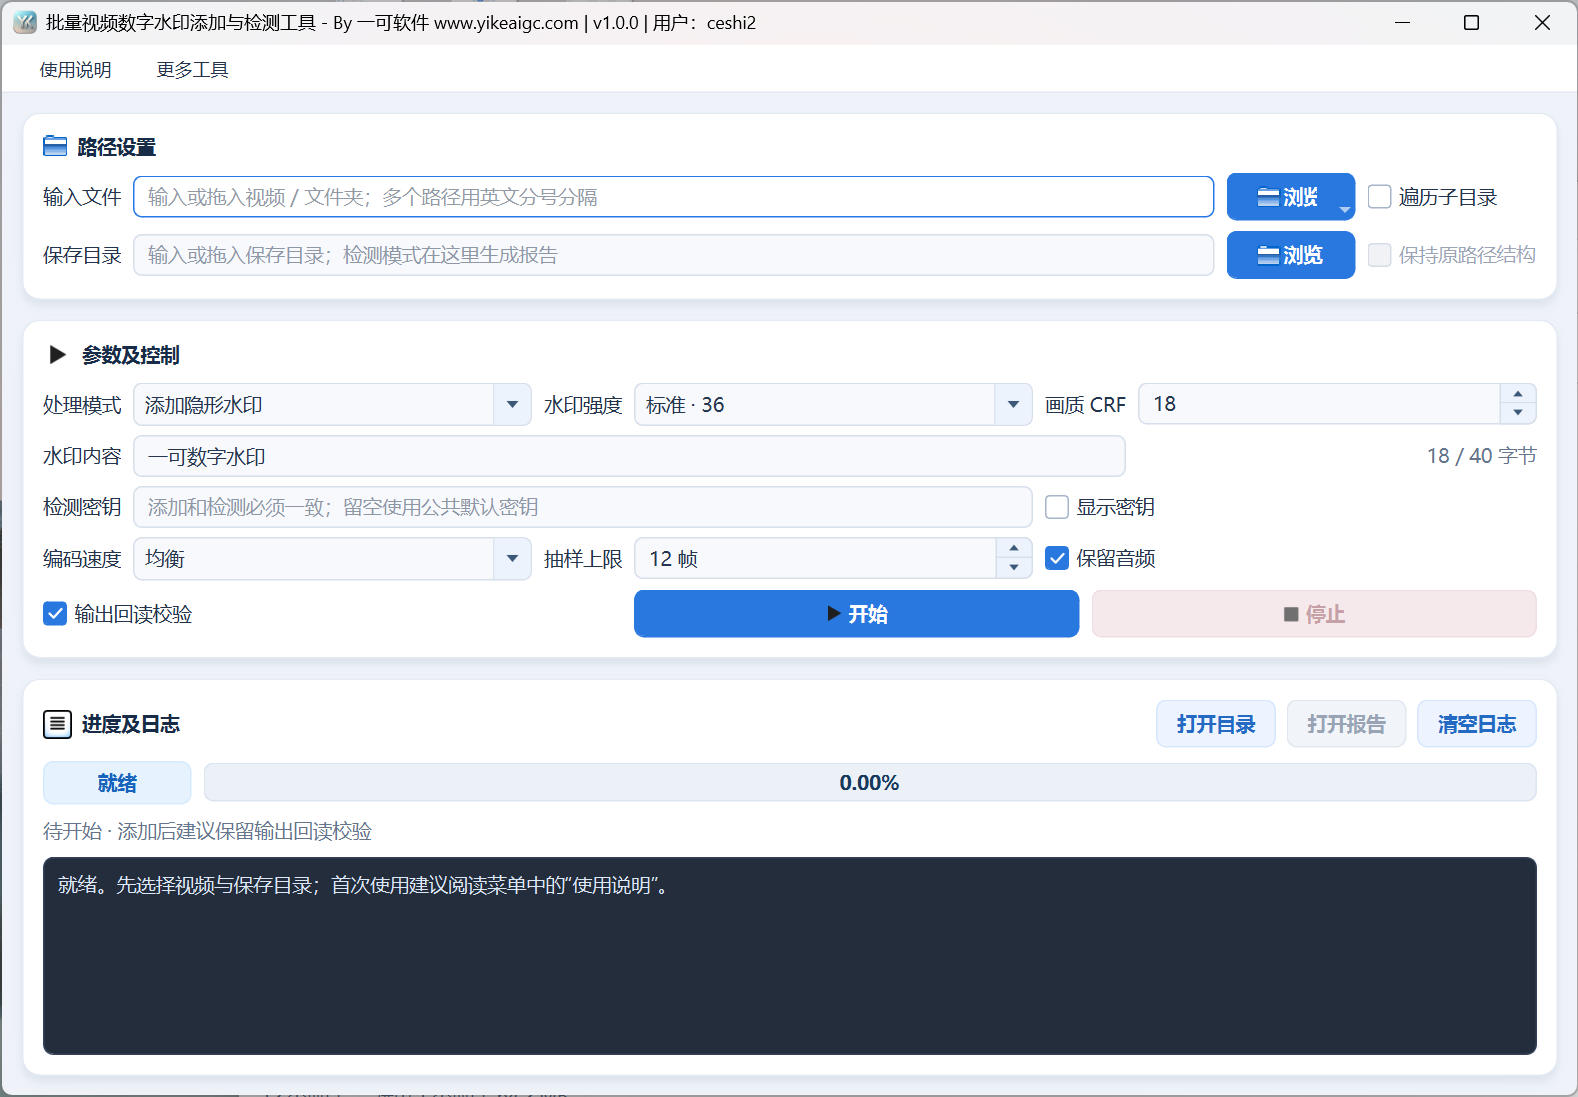Decrease 抽样上限 with down arrow

[x=1014, y=568]
